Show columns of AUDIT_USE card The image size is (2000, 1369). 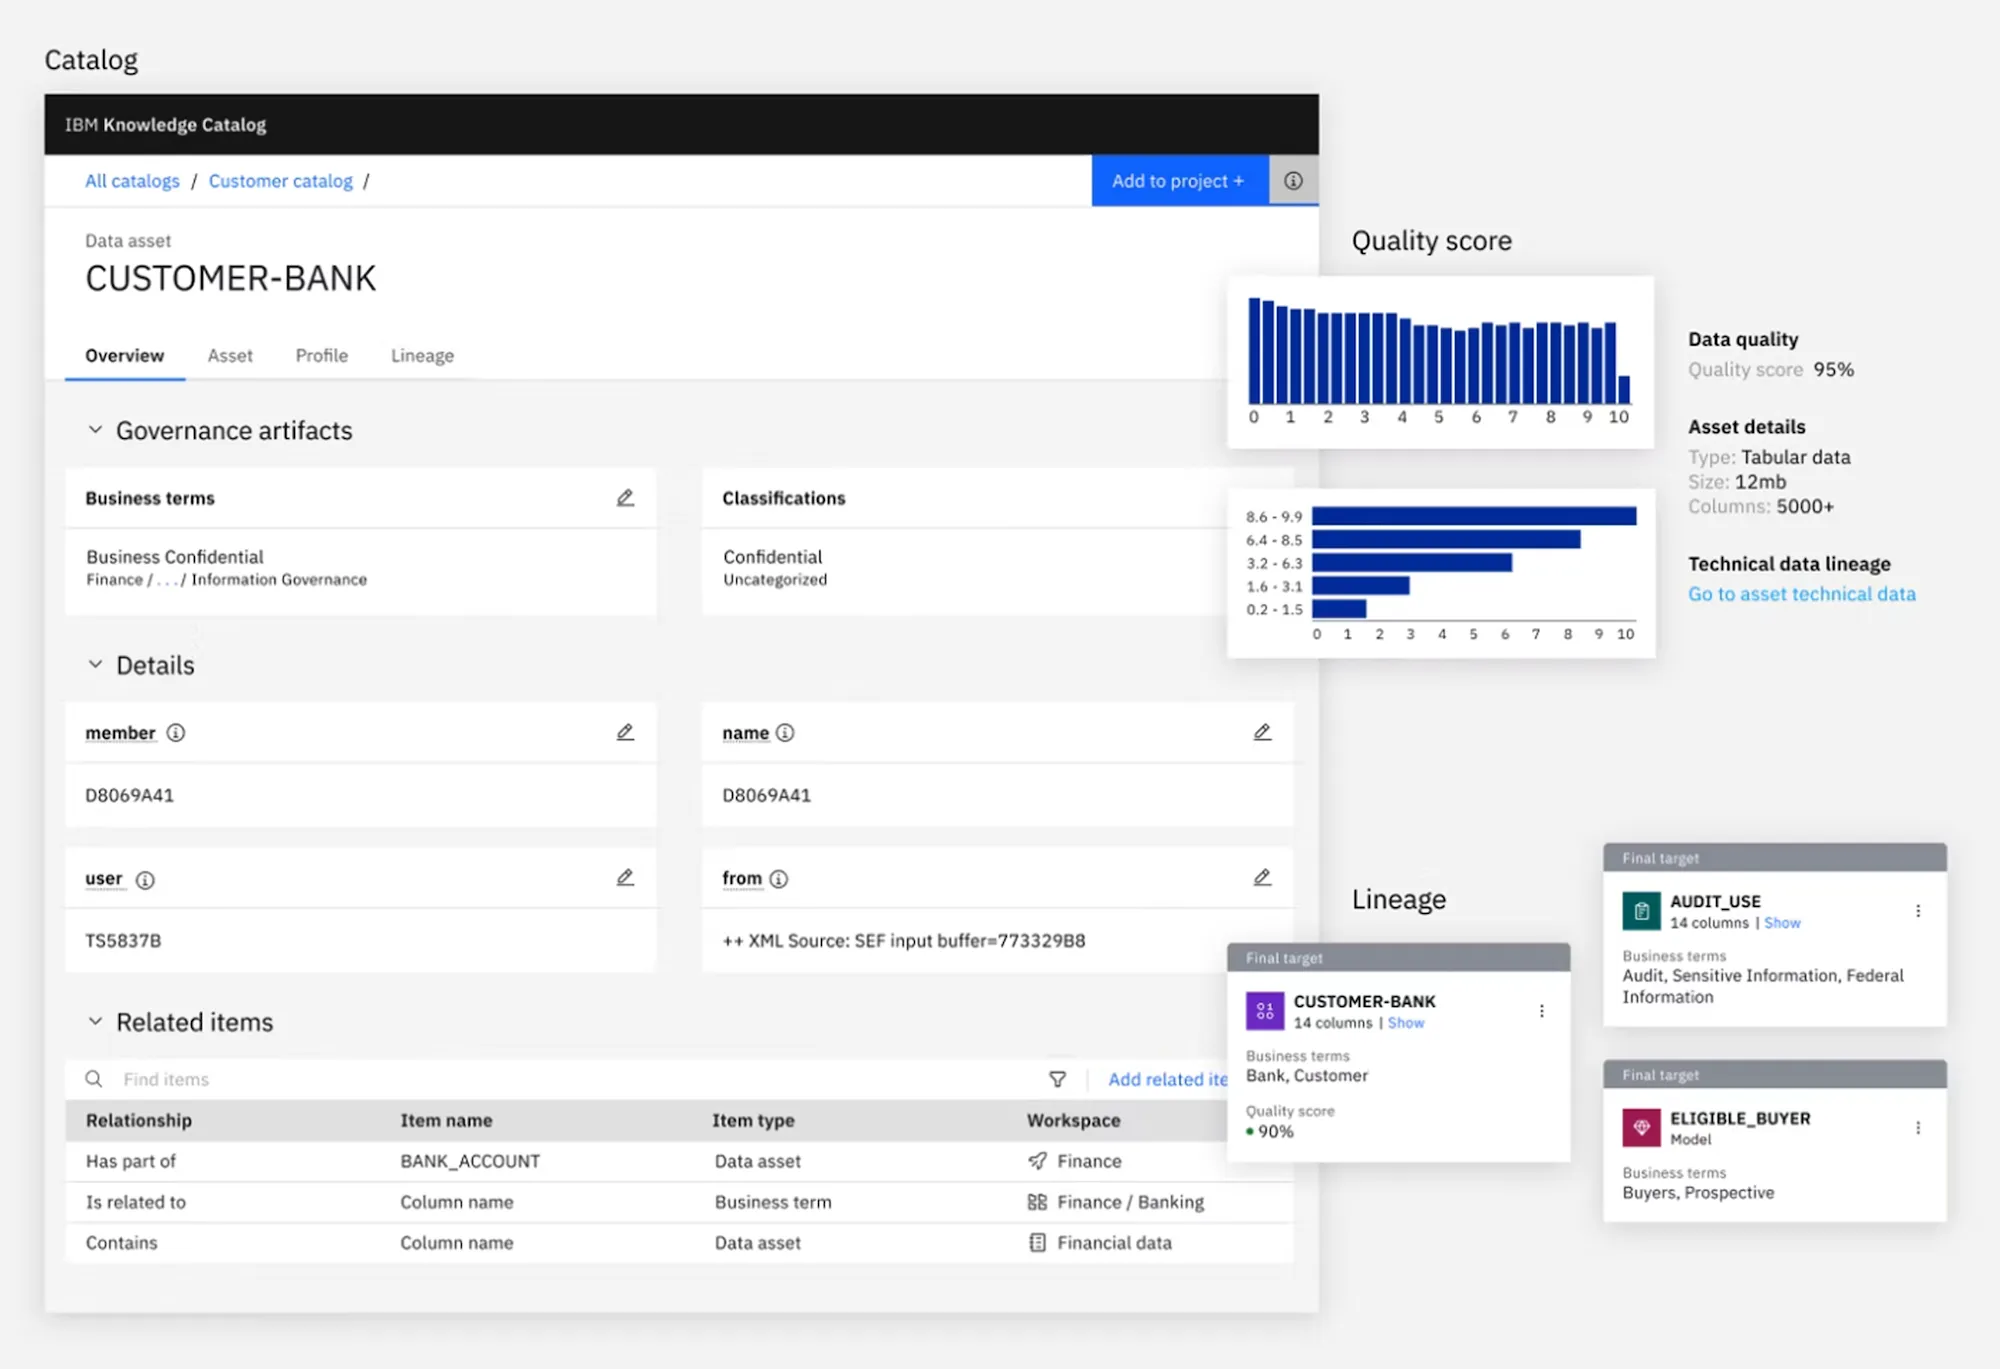(x=1782, y=923)
